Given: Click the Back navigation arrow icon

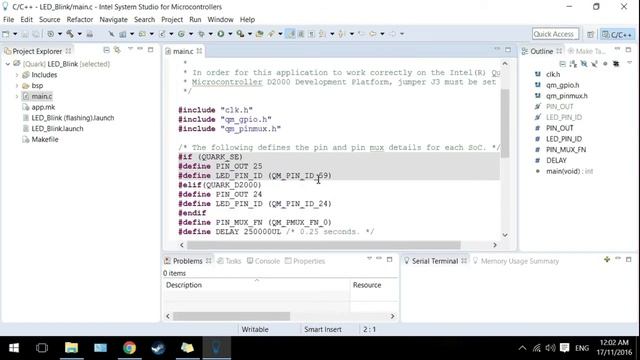Looking at the screenshot, I should click(373, 34).
